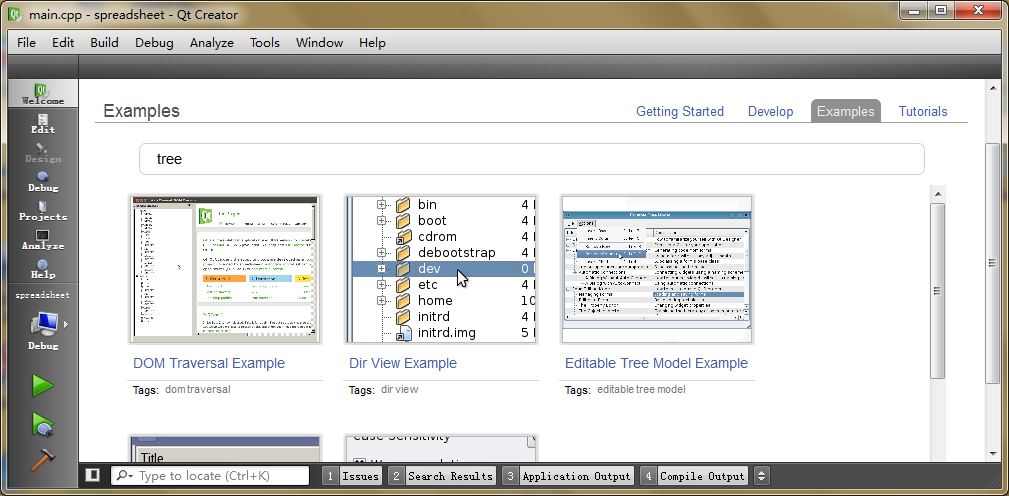Click the dir view tag
Screen dimensions: 1009x496
[400, 389]
